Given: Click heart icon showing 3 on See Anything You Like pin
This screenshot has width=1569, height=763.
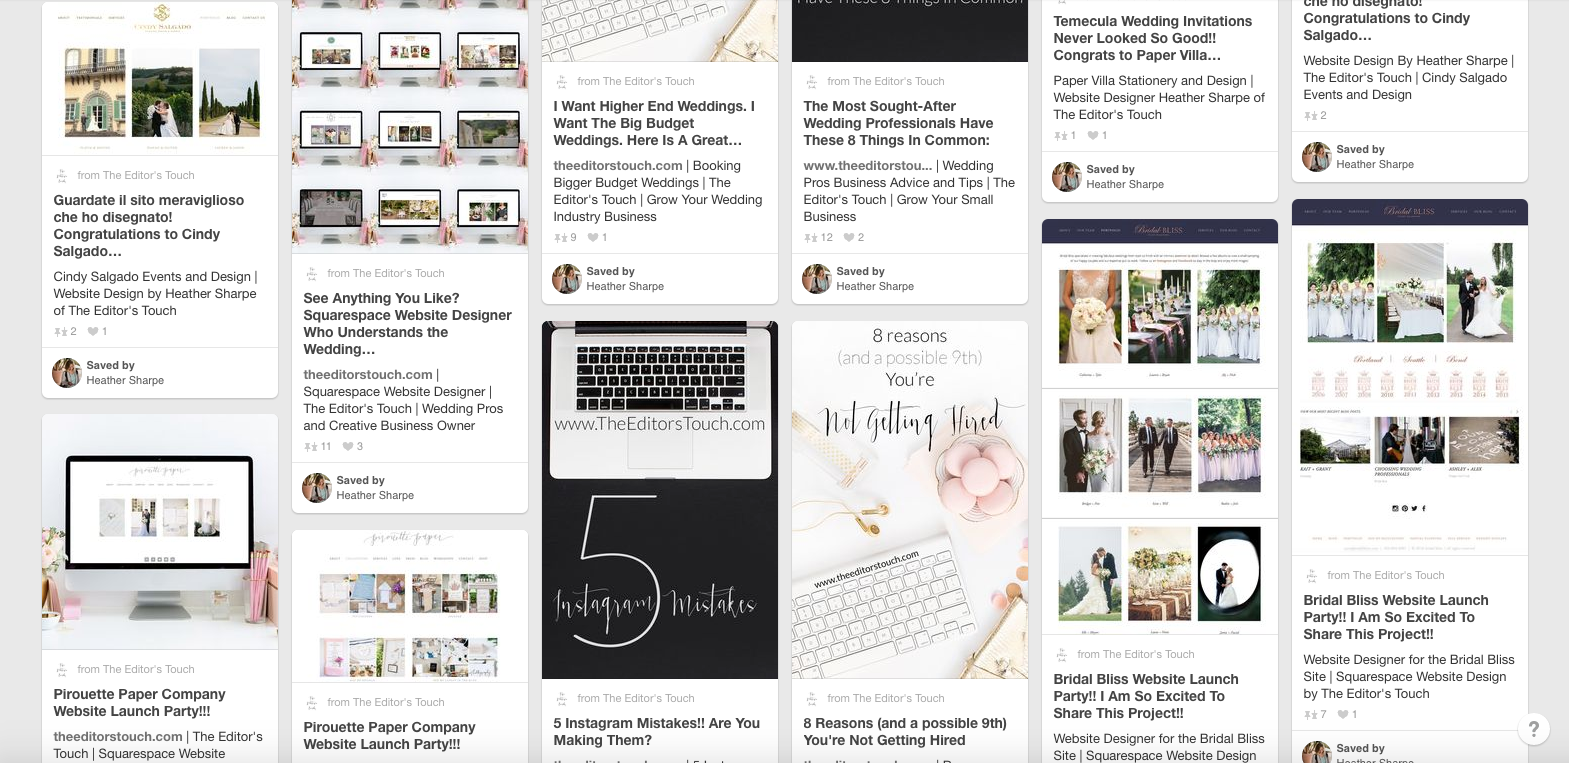Looking at the screenshot, I should pos(349,447).
